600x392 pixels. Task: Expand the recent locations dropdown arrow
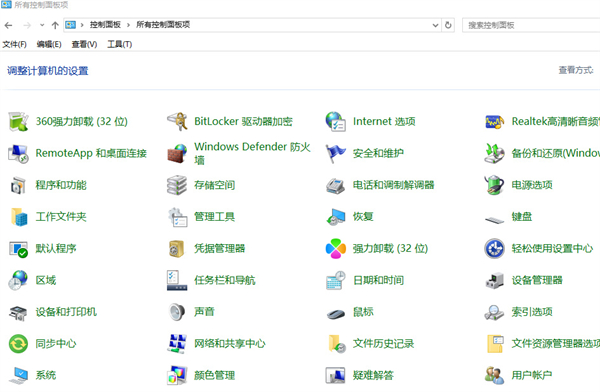pos(42,25)
